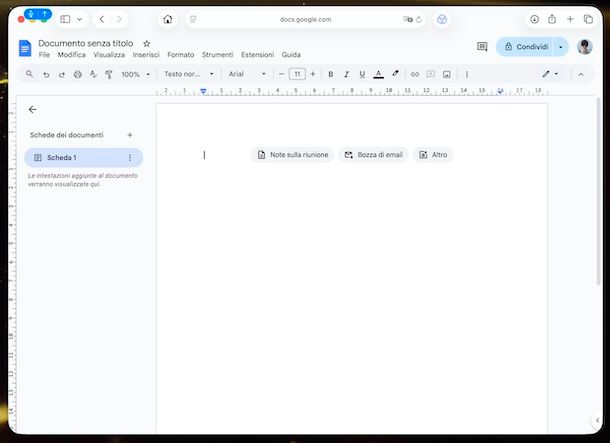
Task: Open the Formato menu
Action: 181,55
